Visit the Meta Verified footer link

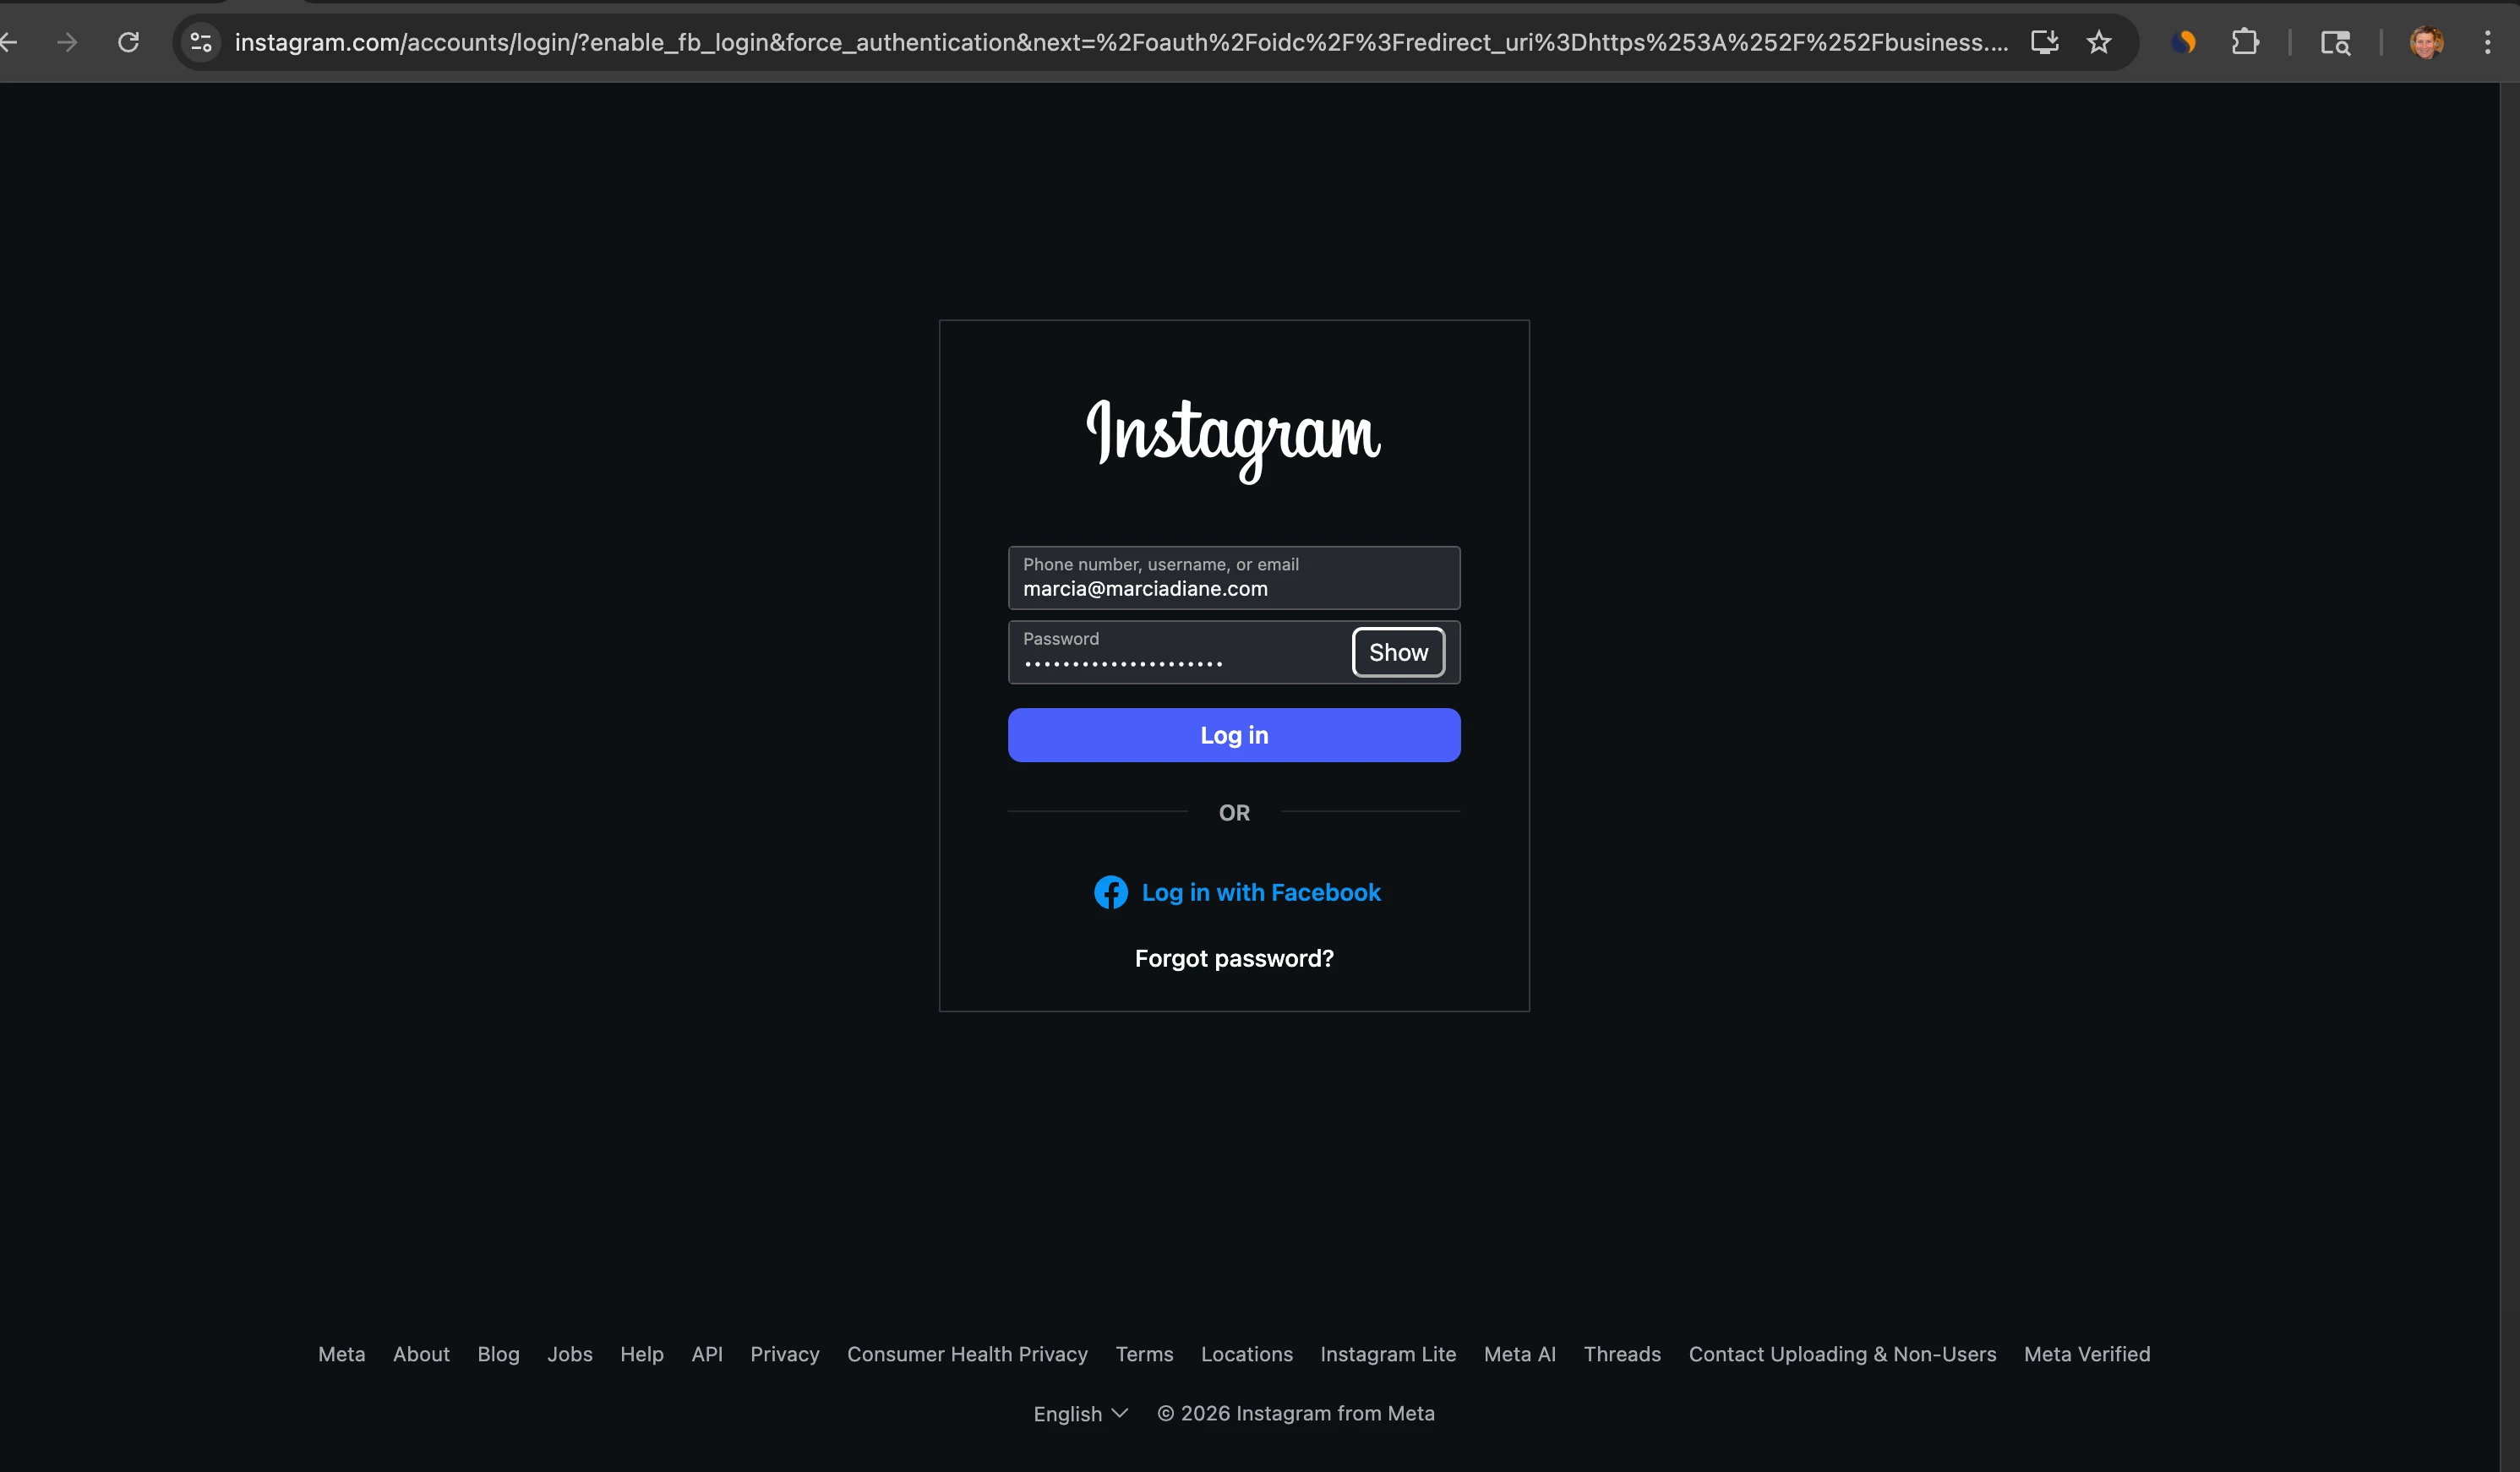(x=2086, y=1354)
